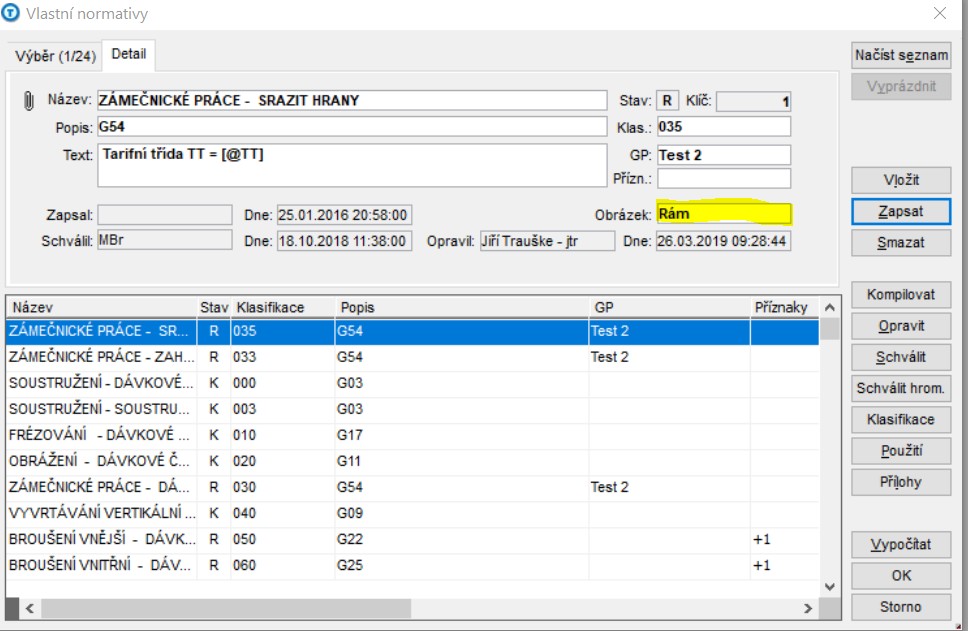Click the horizontal scroll left arrow
The height and width of the screenshot is (631, 968).
click(30, 608)
